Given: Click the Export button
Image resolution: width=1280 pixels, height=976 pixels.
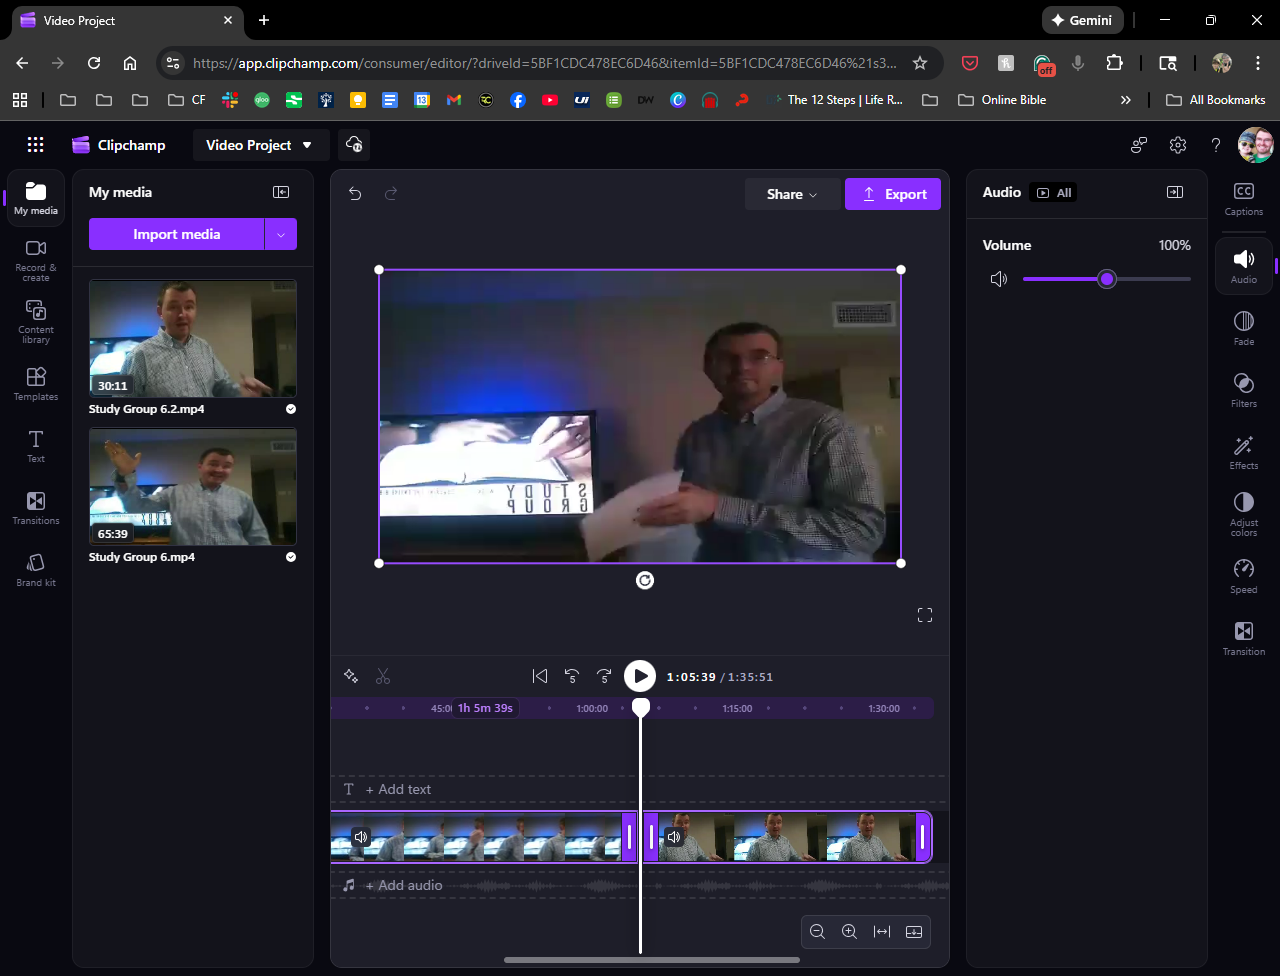Looking at the screenshot, I should click(x=893, y=194).
